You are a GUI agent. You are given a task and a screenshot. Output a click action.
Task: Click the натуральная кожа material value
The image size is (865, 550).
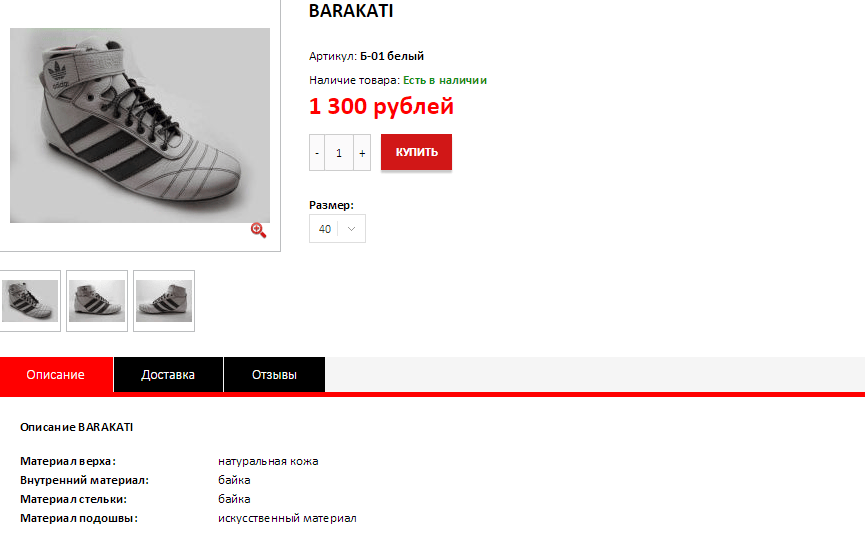[268, 461]
